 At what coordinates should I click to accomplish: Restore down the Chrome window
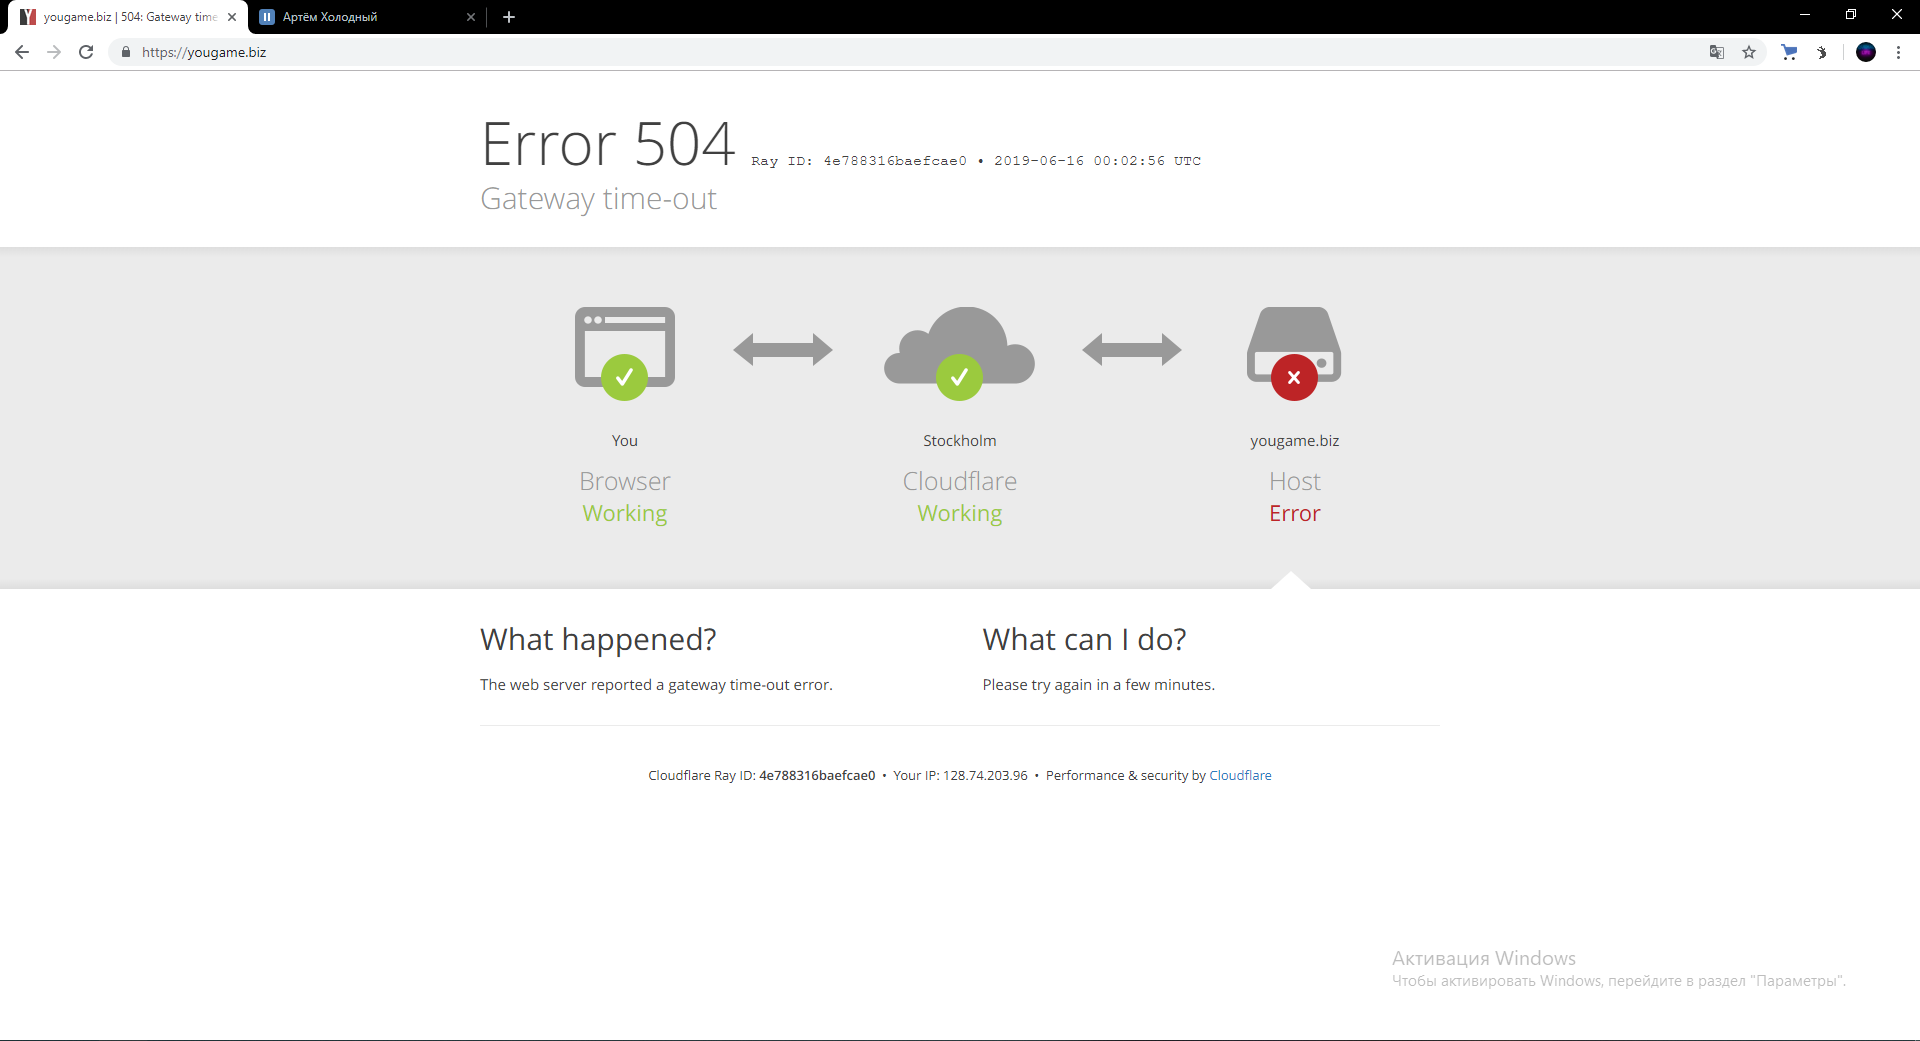(x=1851, y=15)
